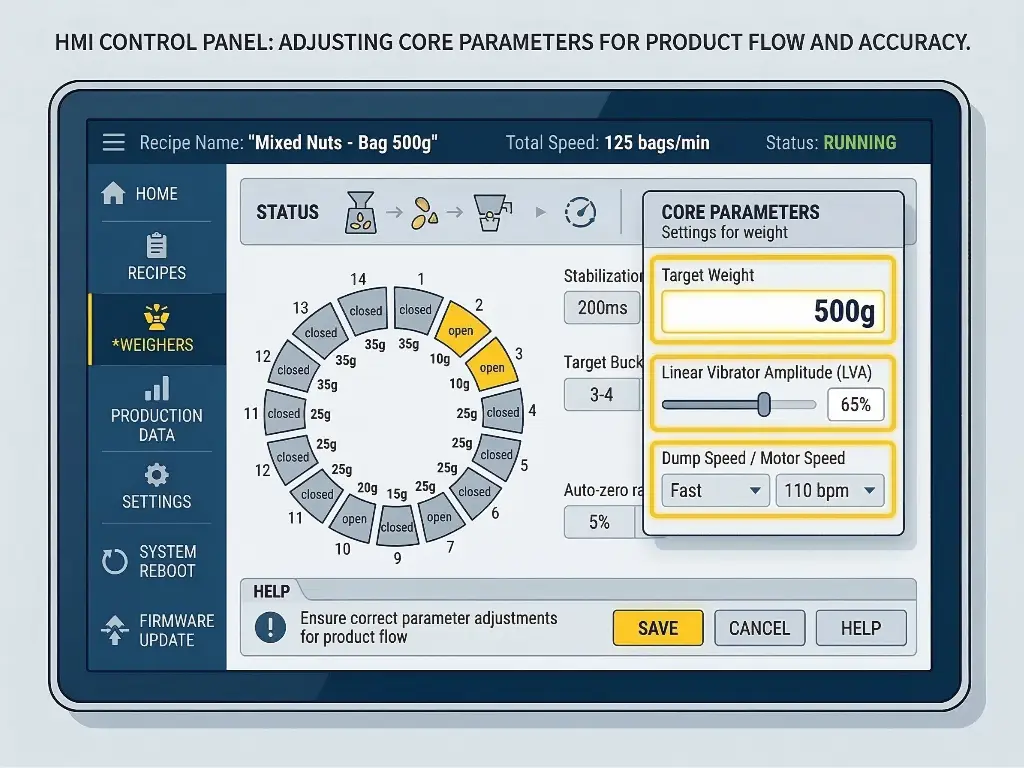The height and width of the screenshot is (768, 1024).
Task: Click the Home house icon
Action: coord(114,193)
